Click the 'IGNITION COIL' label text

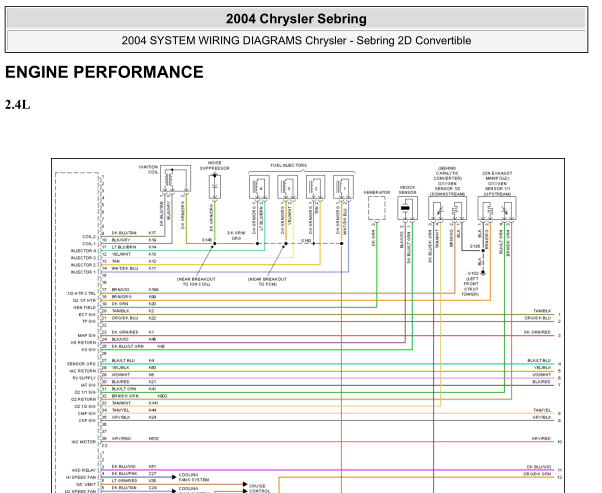pos(149,169)
